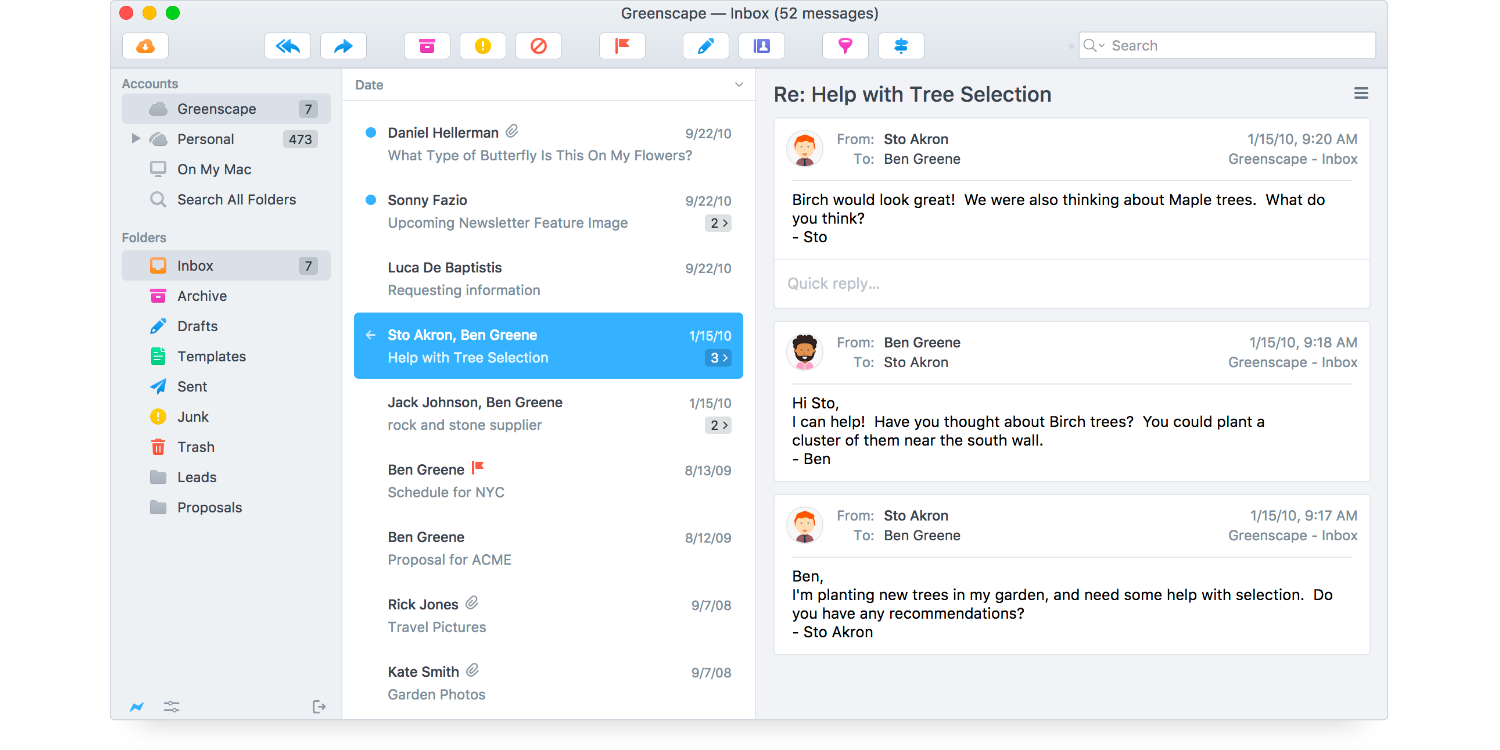Image resolution: width=1500 pixels, height=750 pixels.
Task: Select the Drafts folder in the sidebar
Action: click(197, 326)
